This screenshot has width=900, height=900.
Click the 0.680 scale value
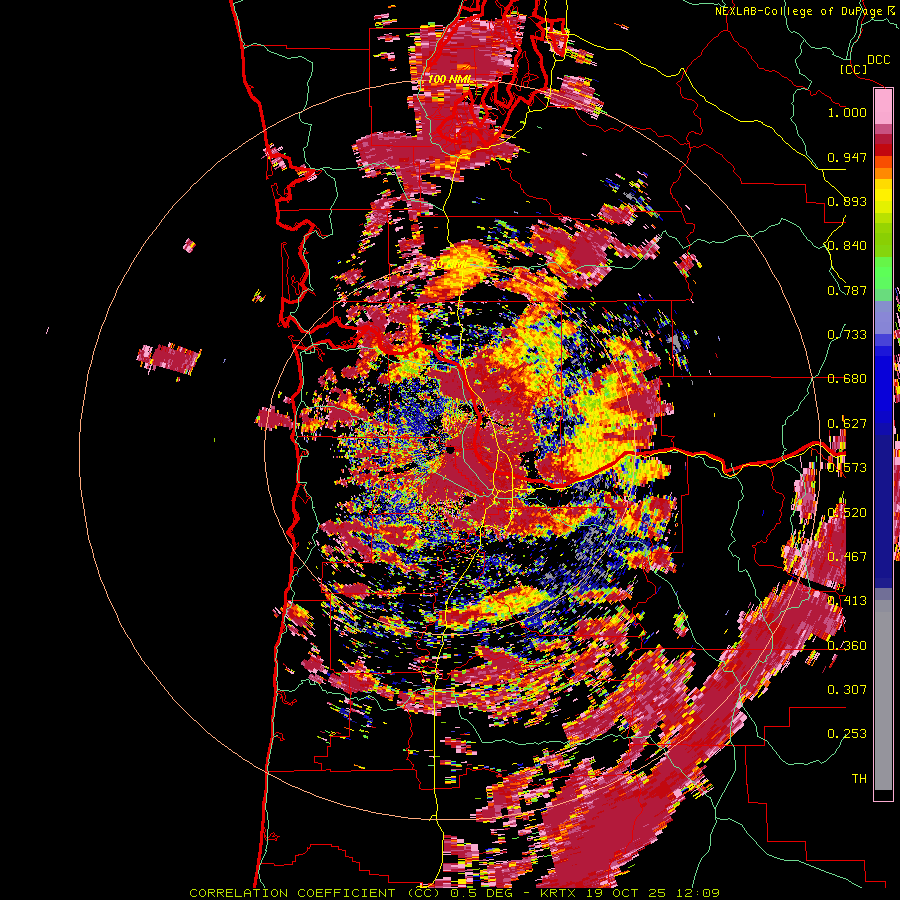point(847,379)
